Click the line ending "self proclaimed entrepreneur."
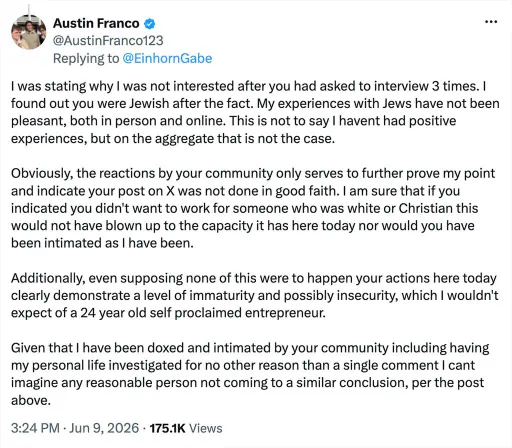This screenshot has height=448, width=512. tap(168, 313)
